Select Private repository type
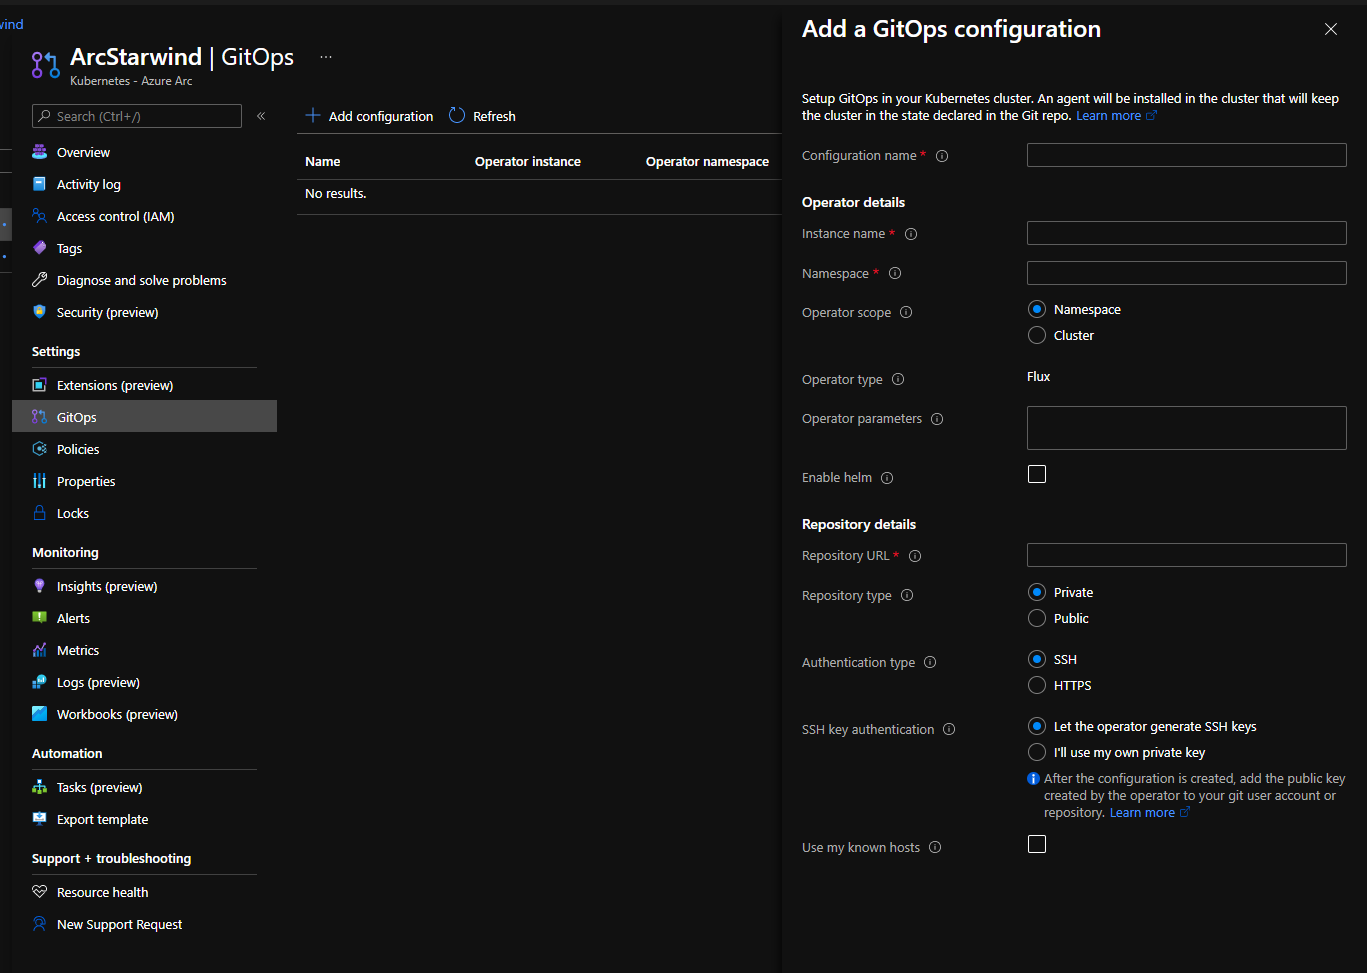This screenshot has width=1367, height=973. pyautogui.click(x=1037, y=592)
